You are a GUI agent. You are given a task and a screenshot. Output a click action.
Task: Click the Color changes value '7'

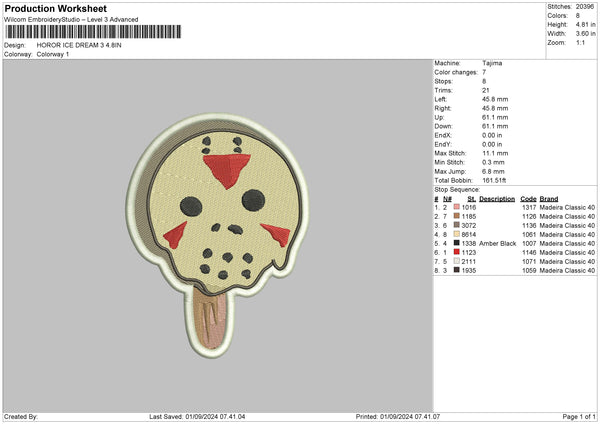click(484, 72)
